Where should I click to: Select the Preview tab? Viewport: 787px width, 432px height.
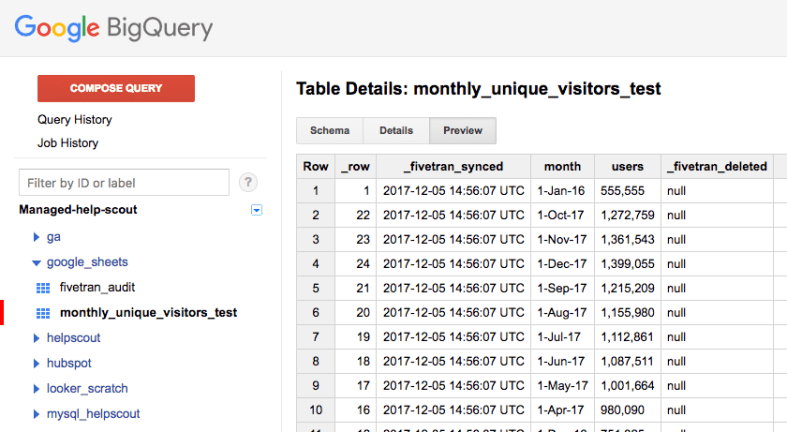[462, 131]
